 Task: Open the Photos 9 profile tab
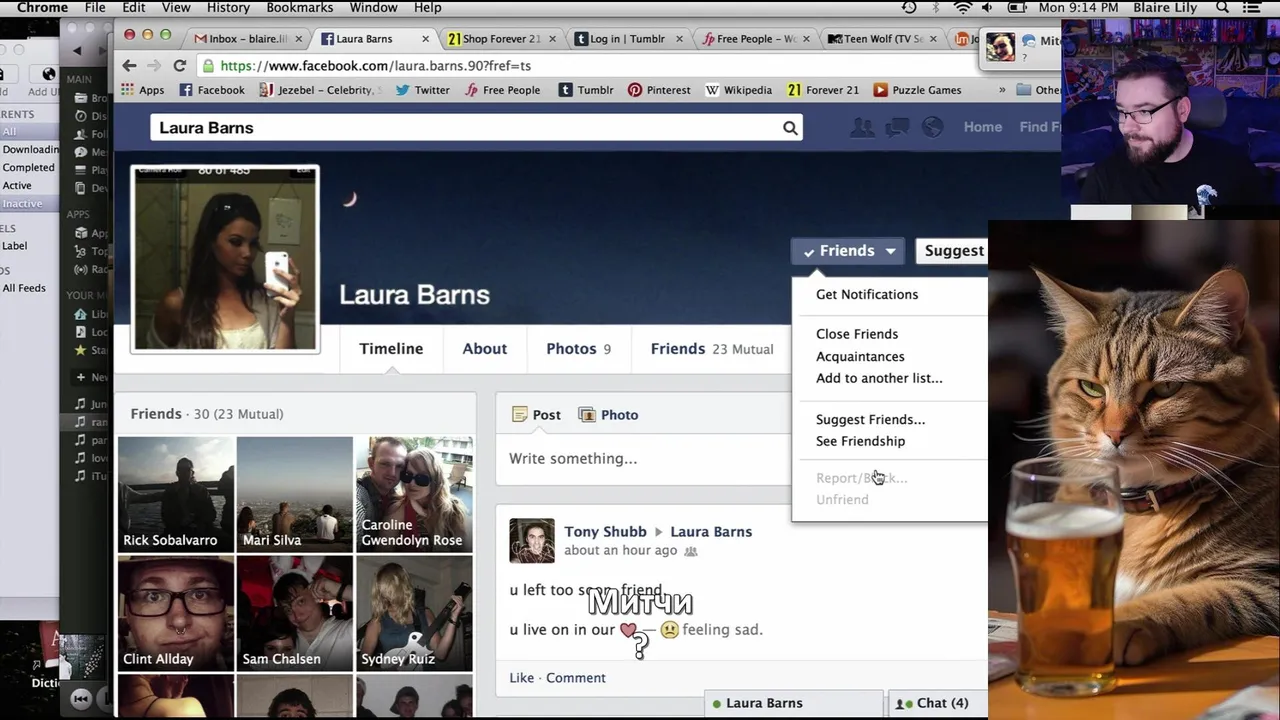578,349
